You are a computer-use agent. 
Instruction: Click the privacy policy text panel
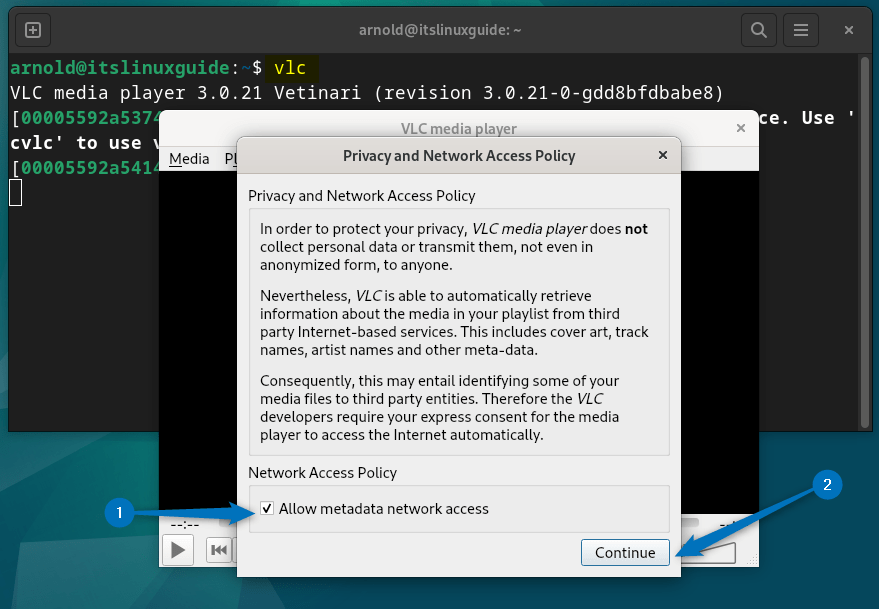[458, 332]
